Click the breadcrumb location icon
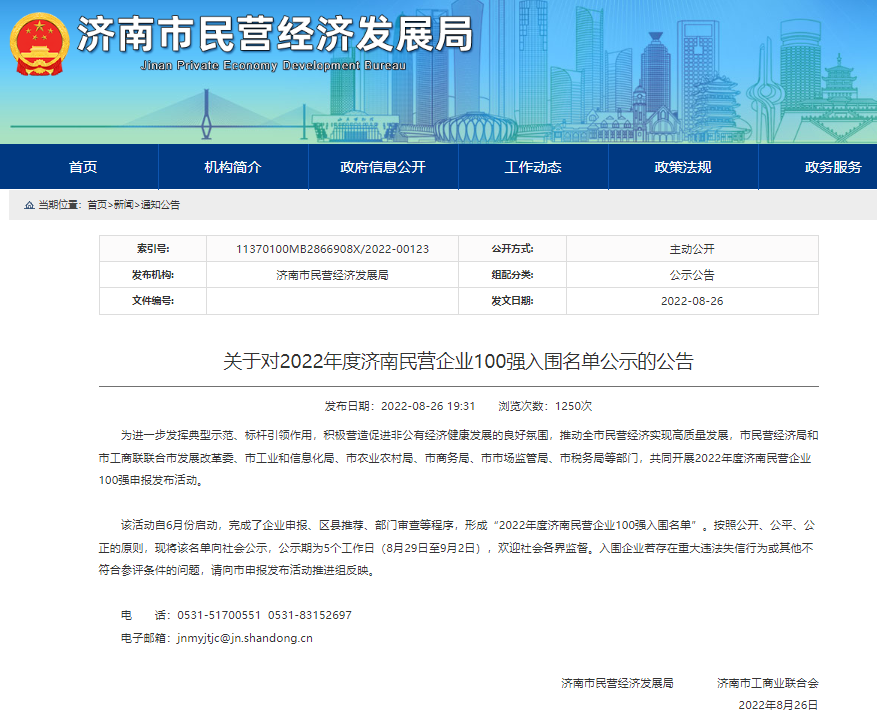 point(29,205)
